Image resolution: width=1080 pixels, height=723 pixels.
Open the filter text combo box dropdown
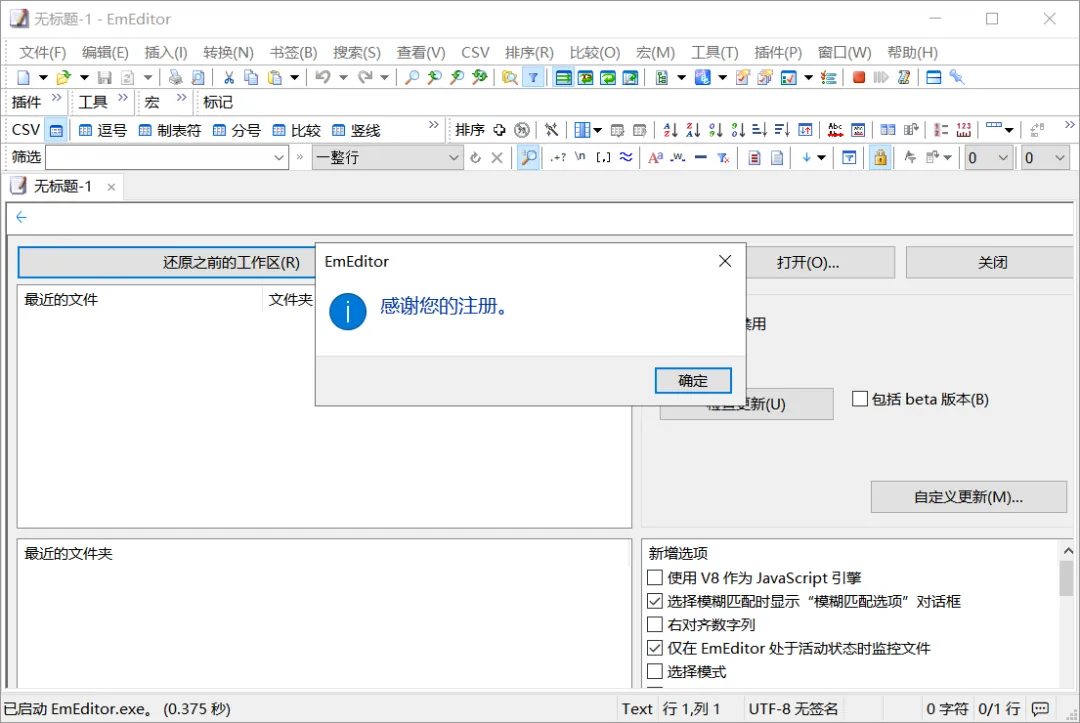tap(278, 158)
